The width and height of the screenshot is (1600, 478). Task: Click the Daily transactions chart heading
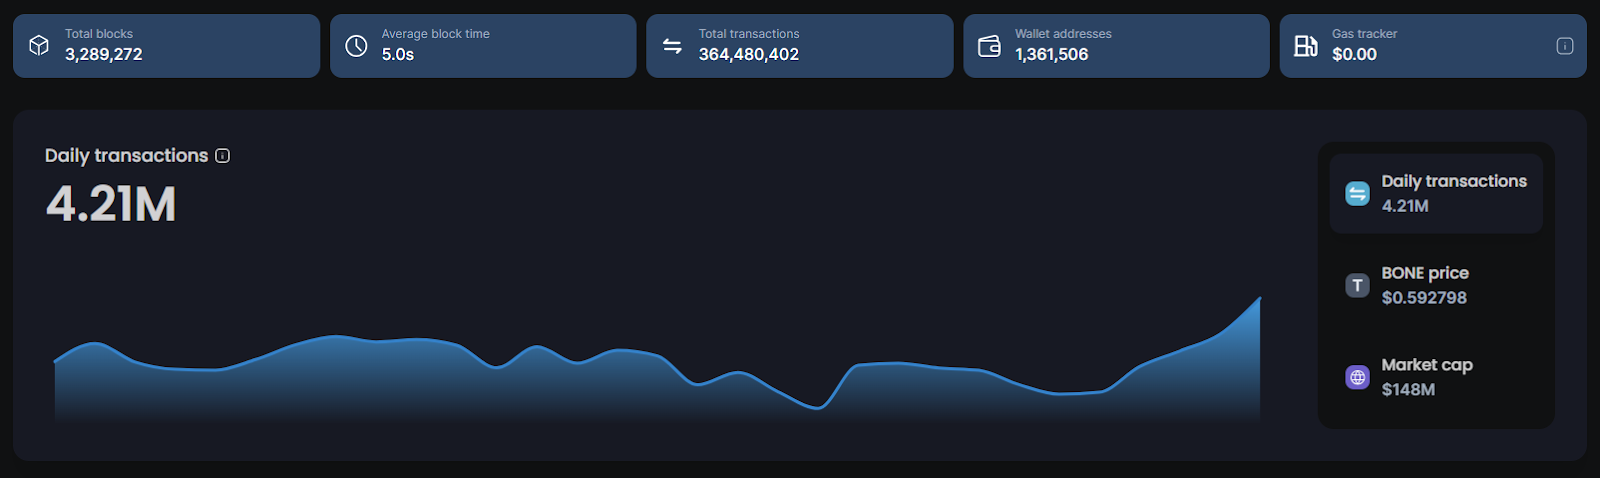127,155
